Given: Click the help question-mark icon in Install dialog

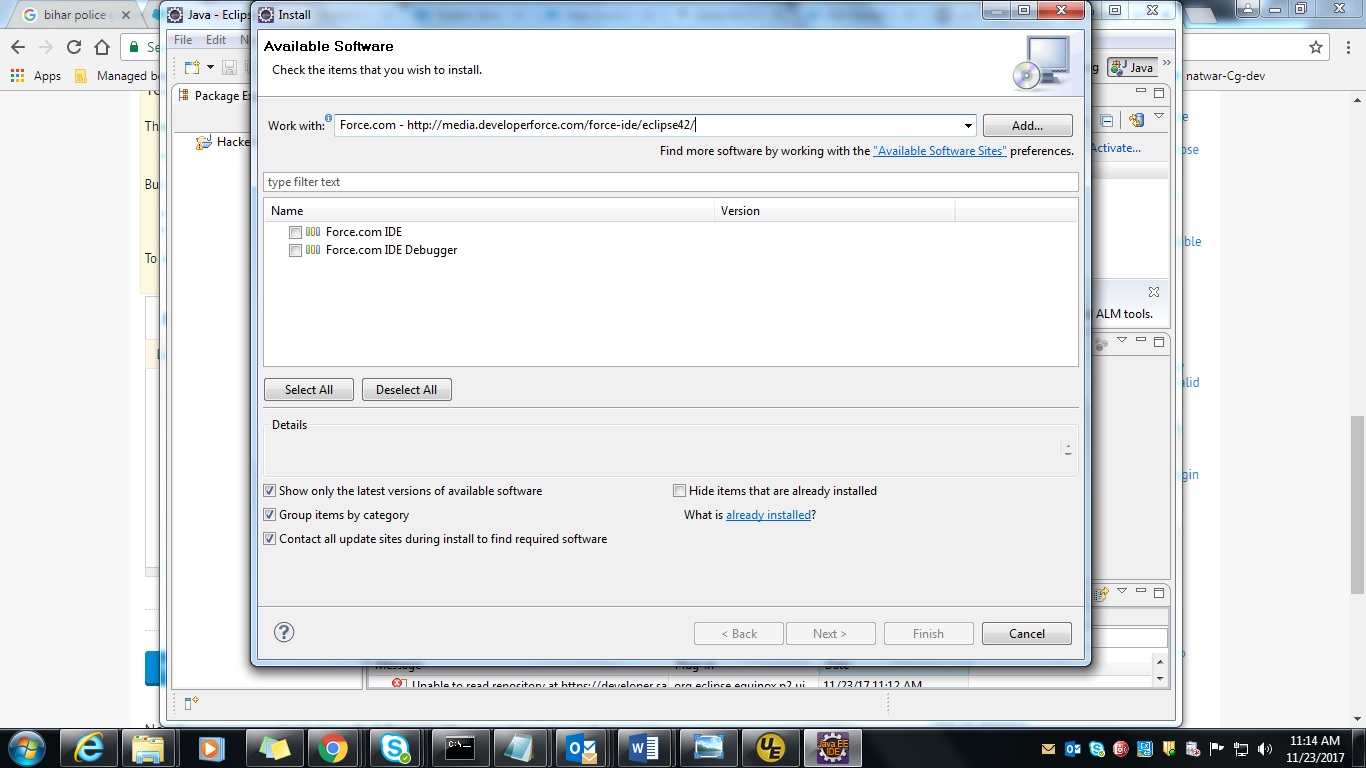Looking at the screenshot, I should (284, 632).
